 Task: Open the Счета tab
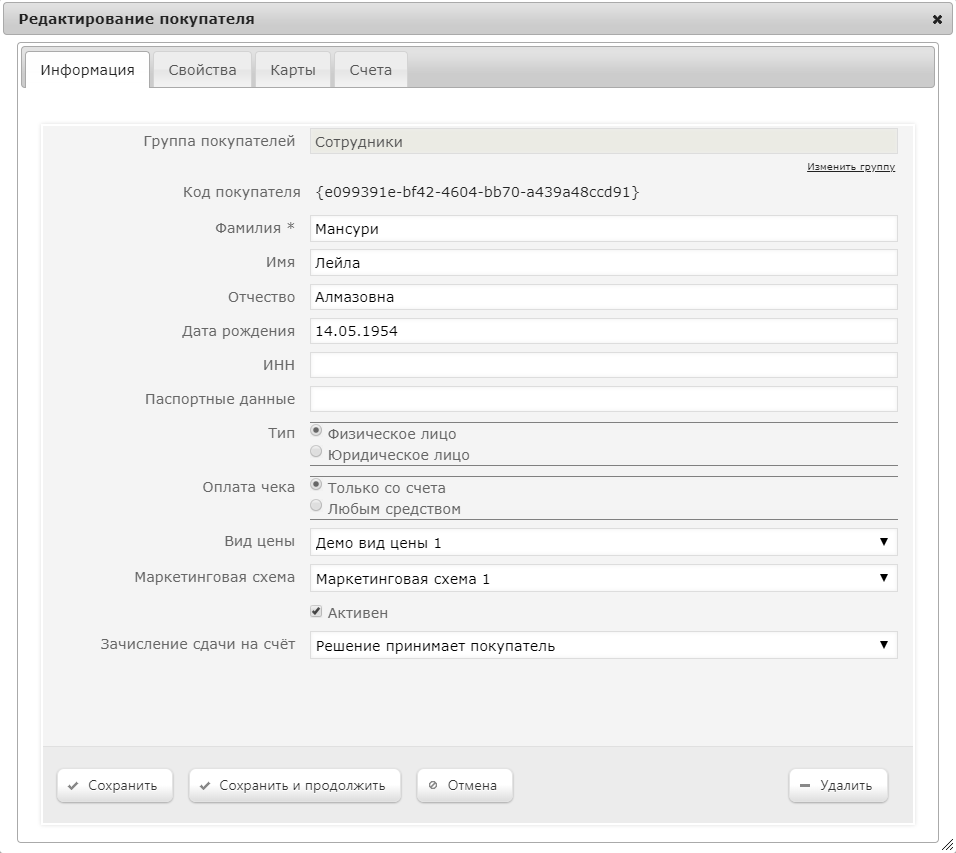pyautogui.click(x=371, y=70)
